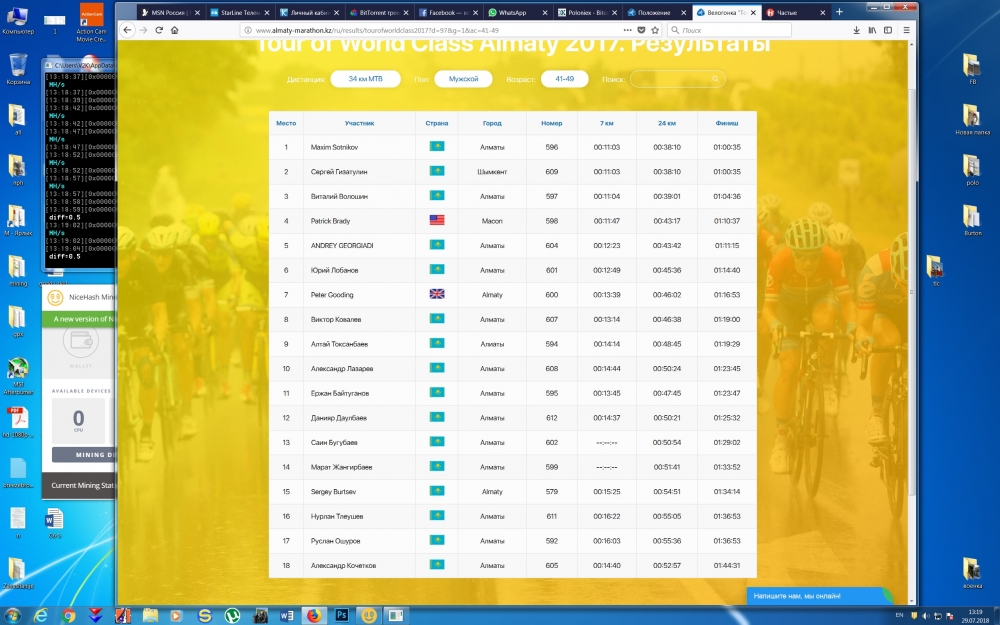
Task: Open the distance dropdown showing 34 км МТВ
Action: 365,79
